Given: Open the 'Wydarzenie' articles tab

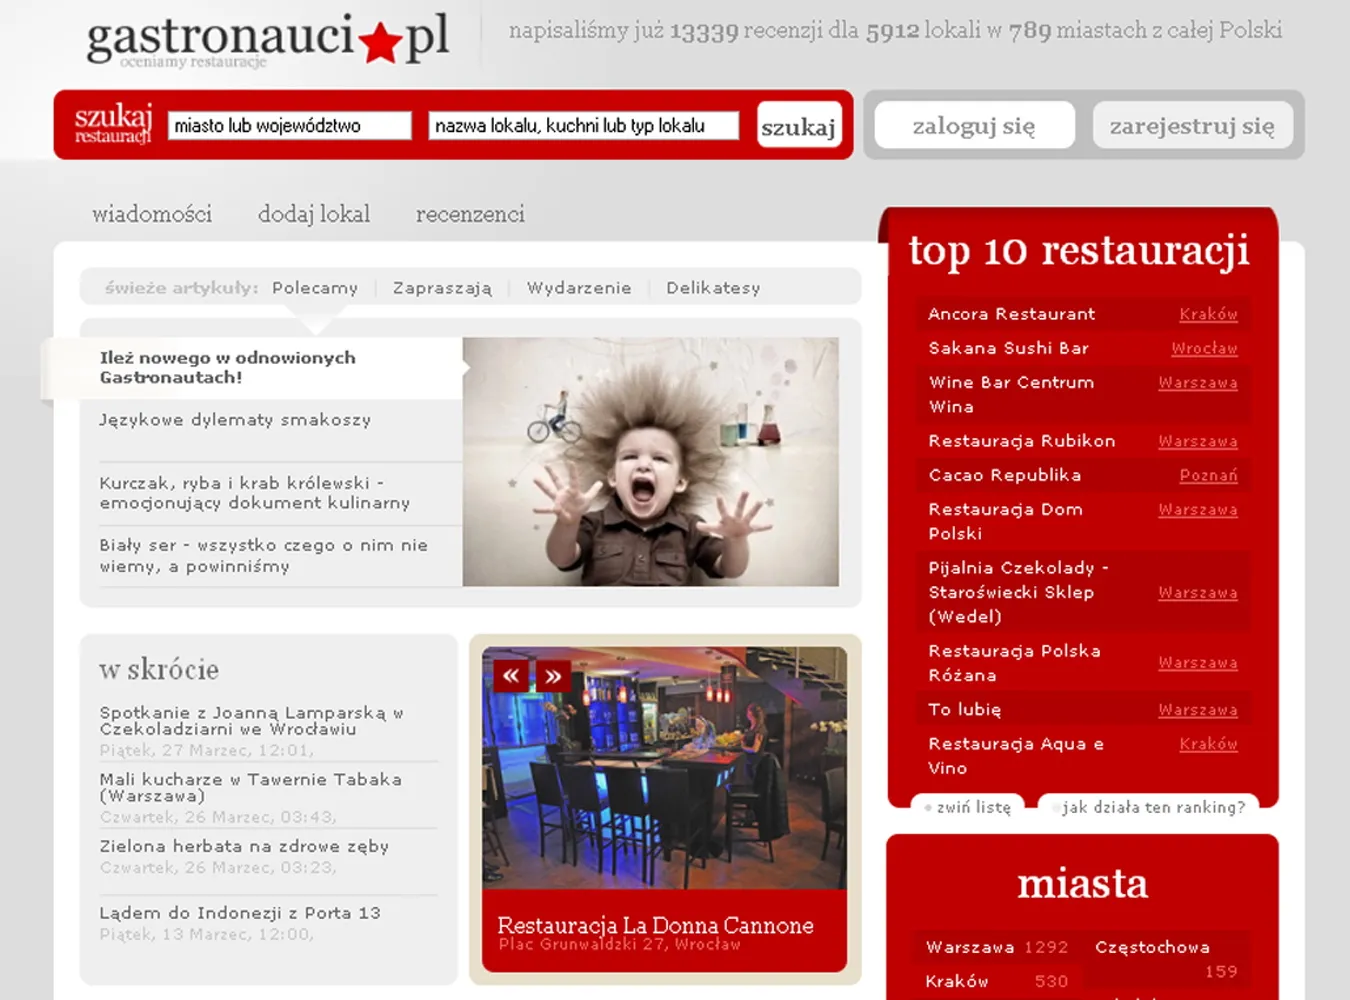Looking at the screenshot, I should coord(579,288).
